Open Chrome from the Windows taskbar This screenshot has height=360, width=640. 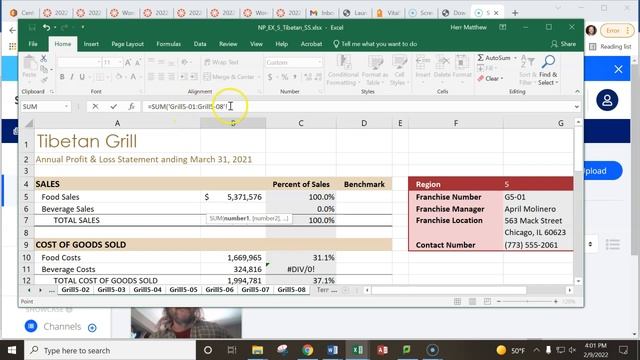pos(308,350)
